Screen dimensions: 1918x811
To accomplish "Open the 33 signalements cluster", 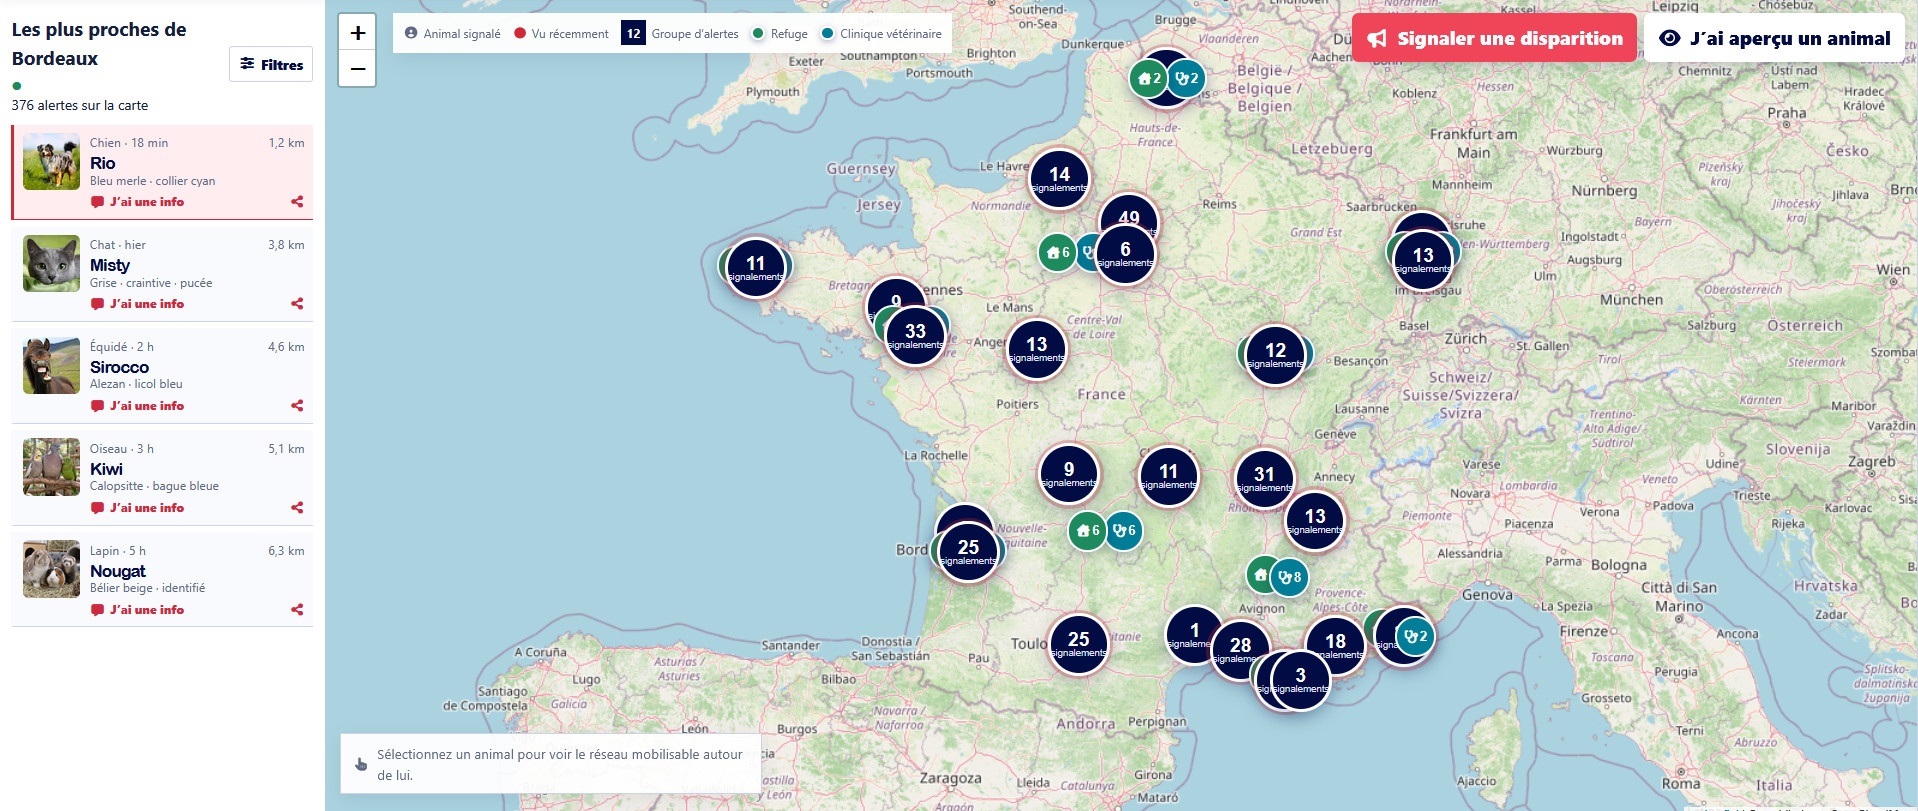I will tap(915, 336).
